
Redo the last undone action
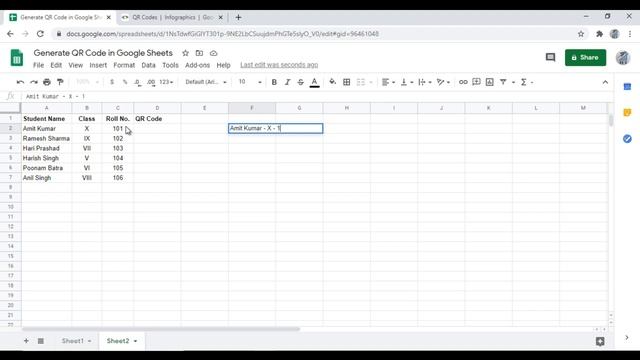(34, 82)
